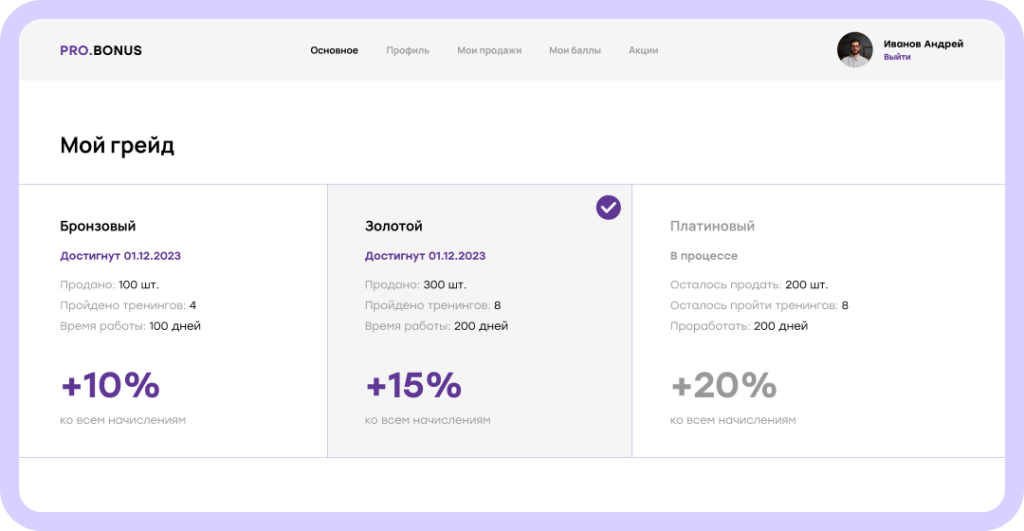Select the Бронзовый grade title
This screenshot has height=531, width=1024.
coord(98,226)
